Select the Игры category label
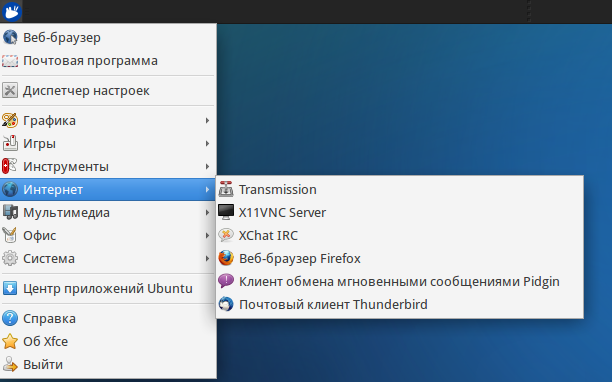Screen dimensions: 612x382 point(39,144)
